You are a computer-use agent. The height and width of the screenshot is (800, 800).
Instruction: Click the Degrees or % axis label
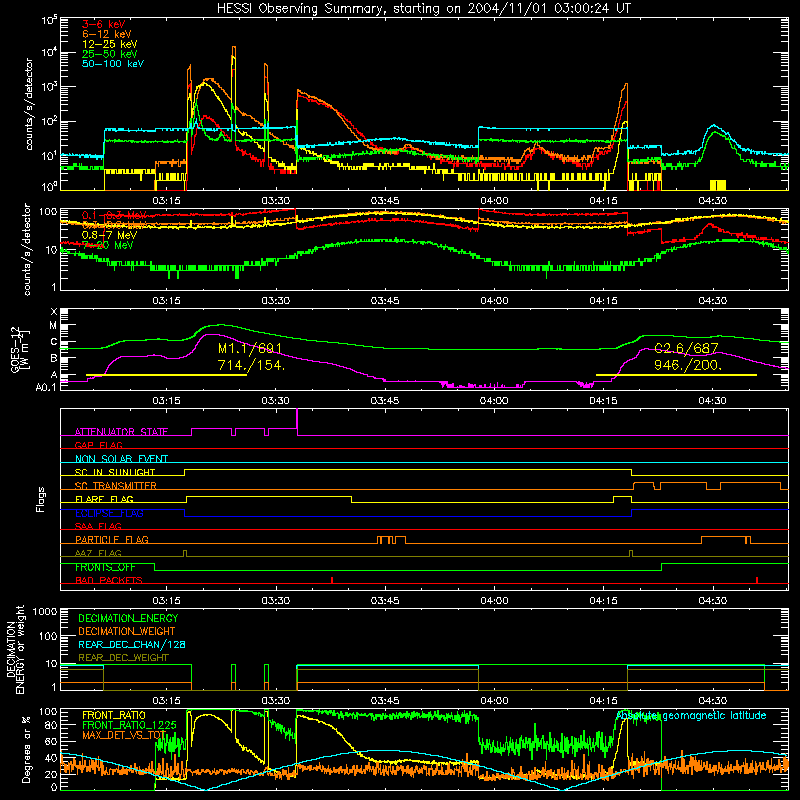[26, 749]
